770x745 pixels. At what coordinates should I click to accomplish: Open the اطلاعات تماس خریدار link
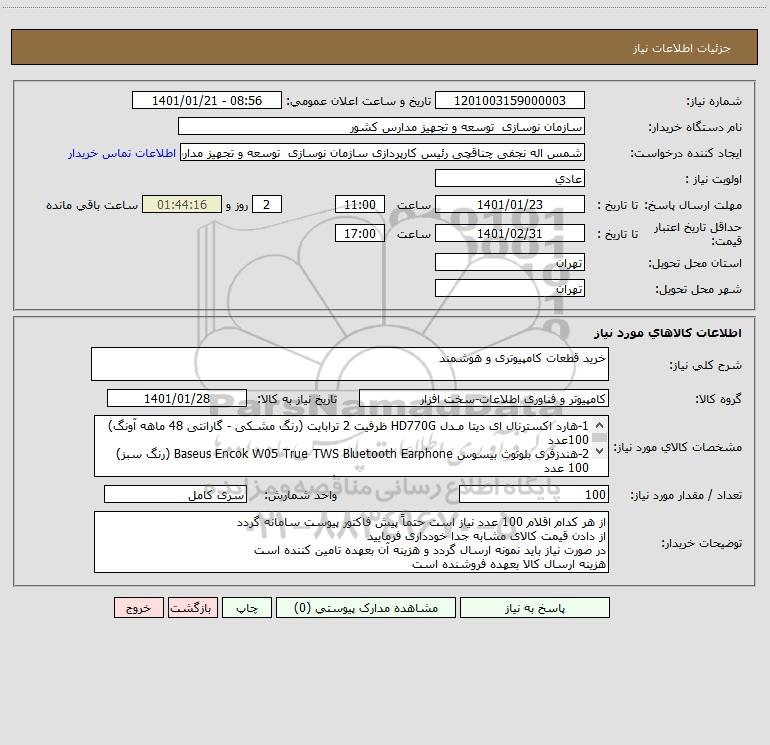click(x=122, y=153)
